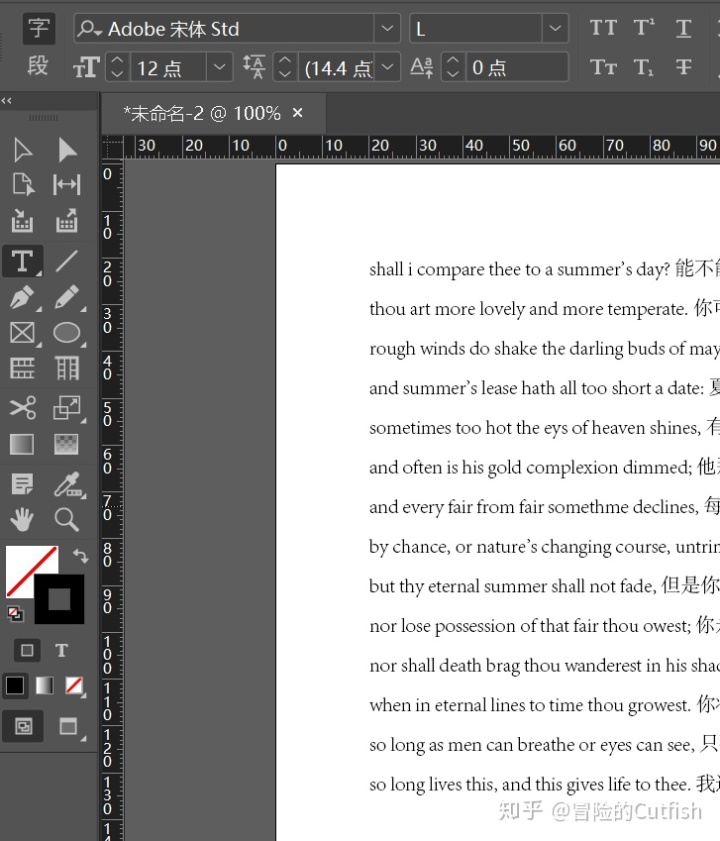Choose the Rectangle Frame tool
Image resolution: width=720 pixels, height=841 pixels.
coord(23,333)
